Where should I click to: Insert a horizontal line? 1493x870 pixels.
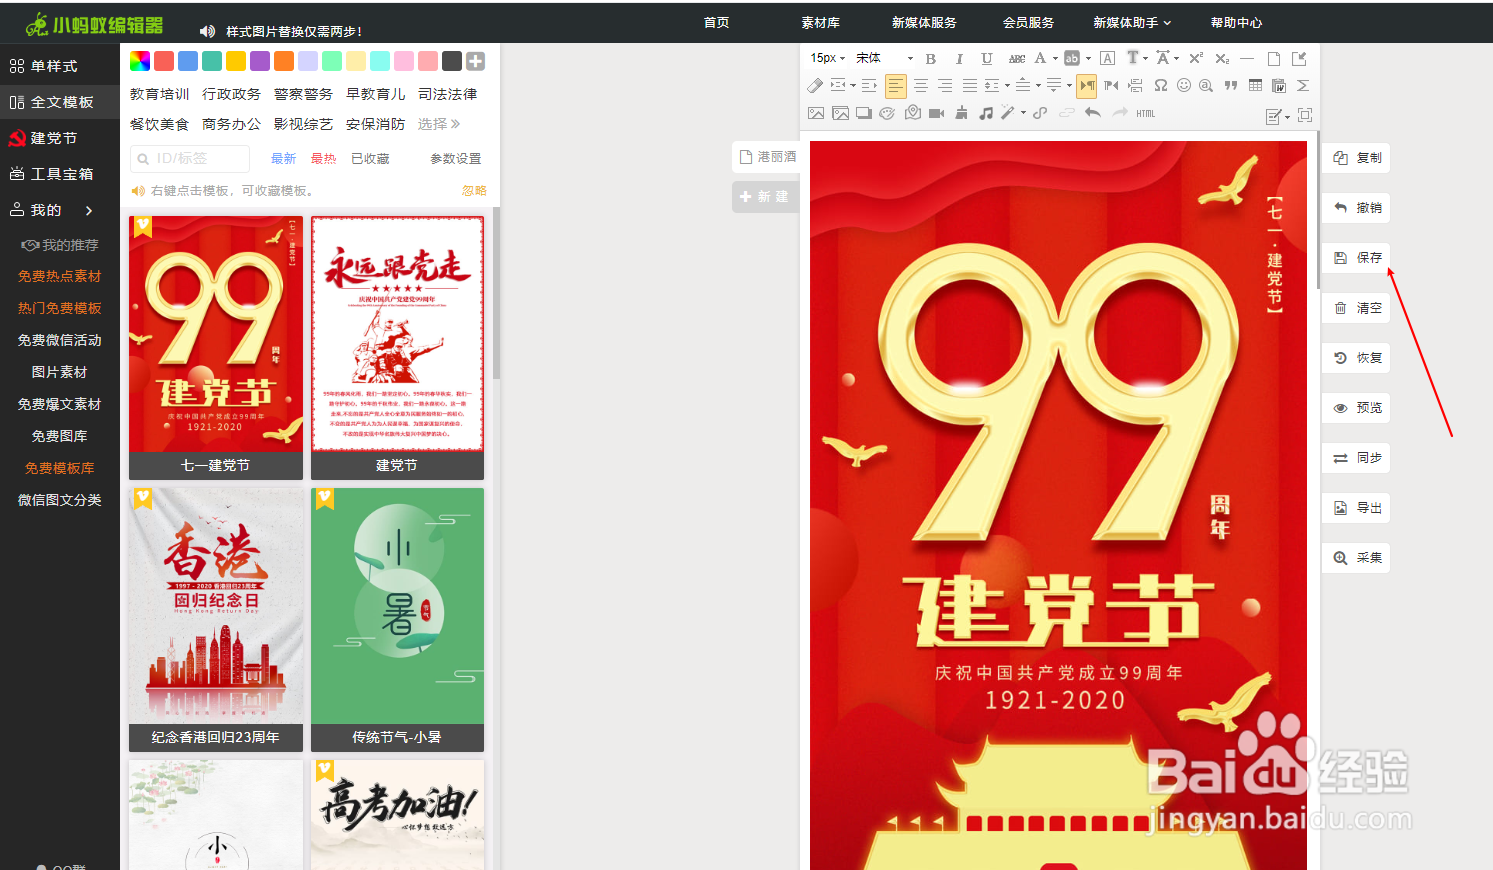(x=1247, y=59)
